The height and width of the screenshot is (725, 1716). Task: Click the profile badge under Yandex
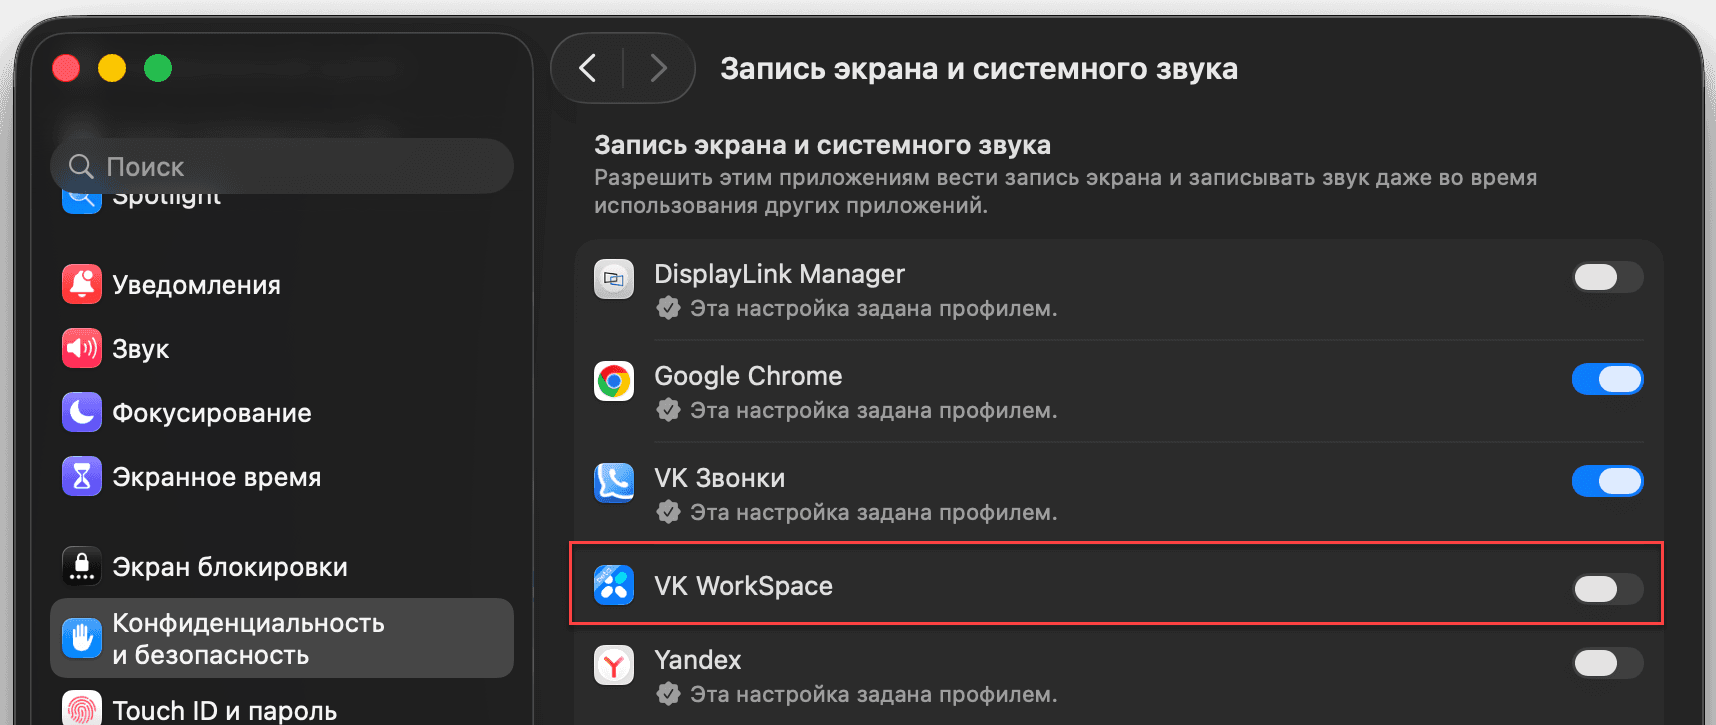click(668, 694)
